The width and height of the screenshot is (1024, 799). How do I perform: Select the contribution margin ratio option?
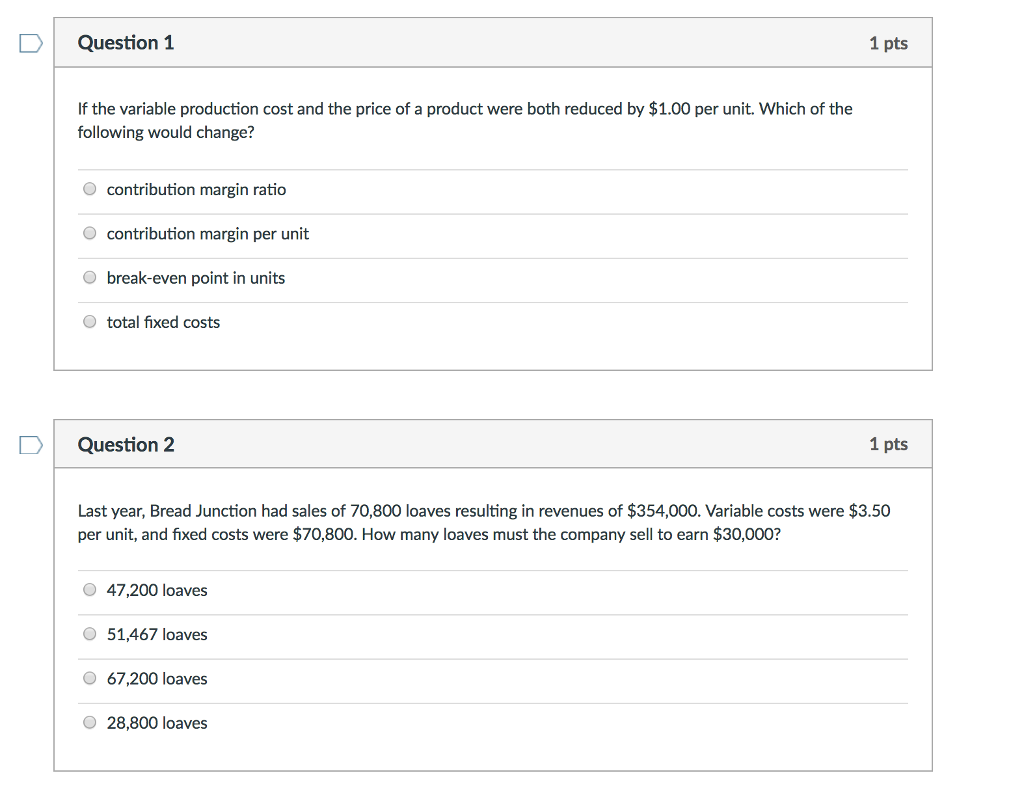click(x=89, y=188)
